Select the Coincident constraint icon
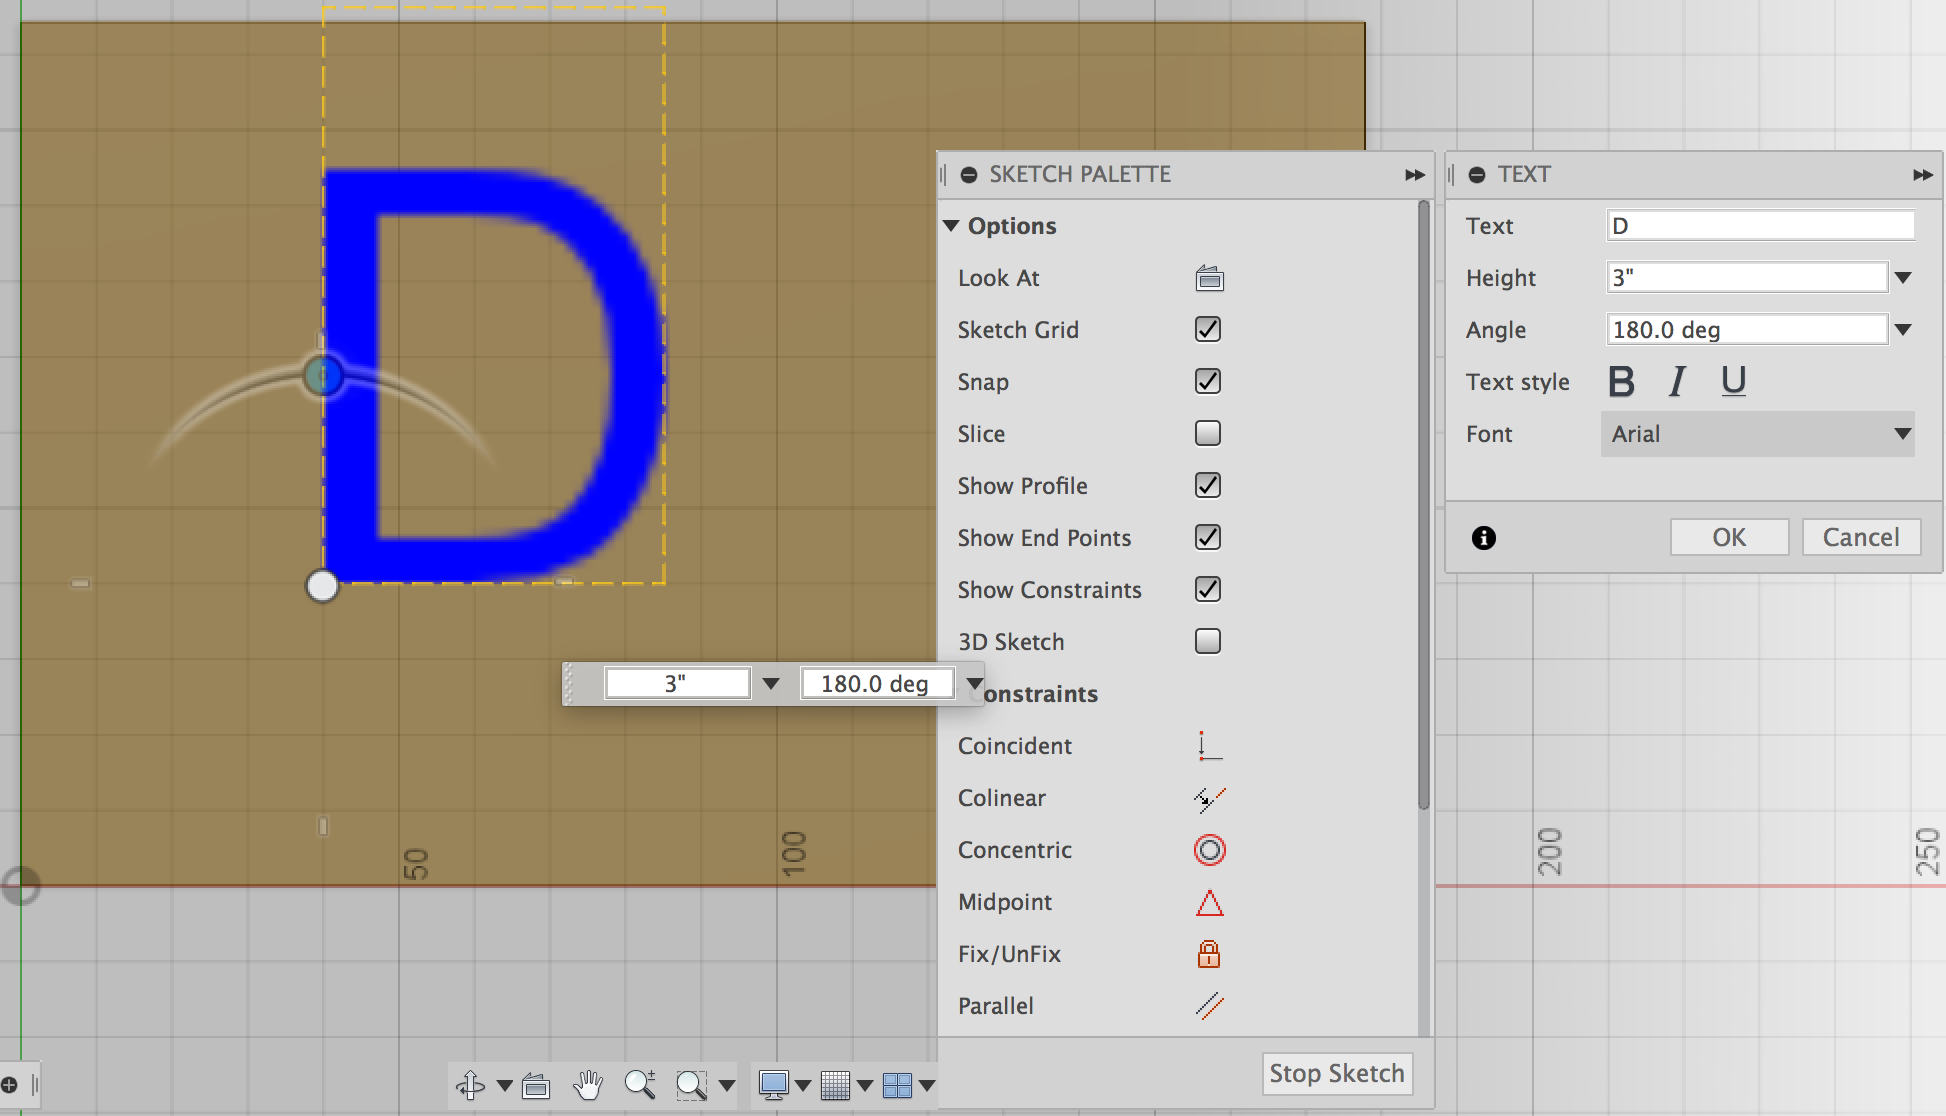This screenshot has height=1116, width=1946. click(1209, 746)
